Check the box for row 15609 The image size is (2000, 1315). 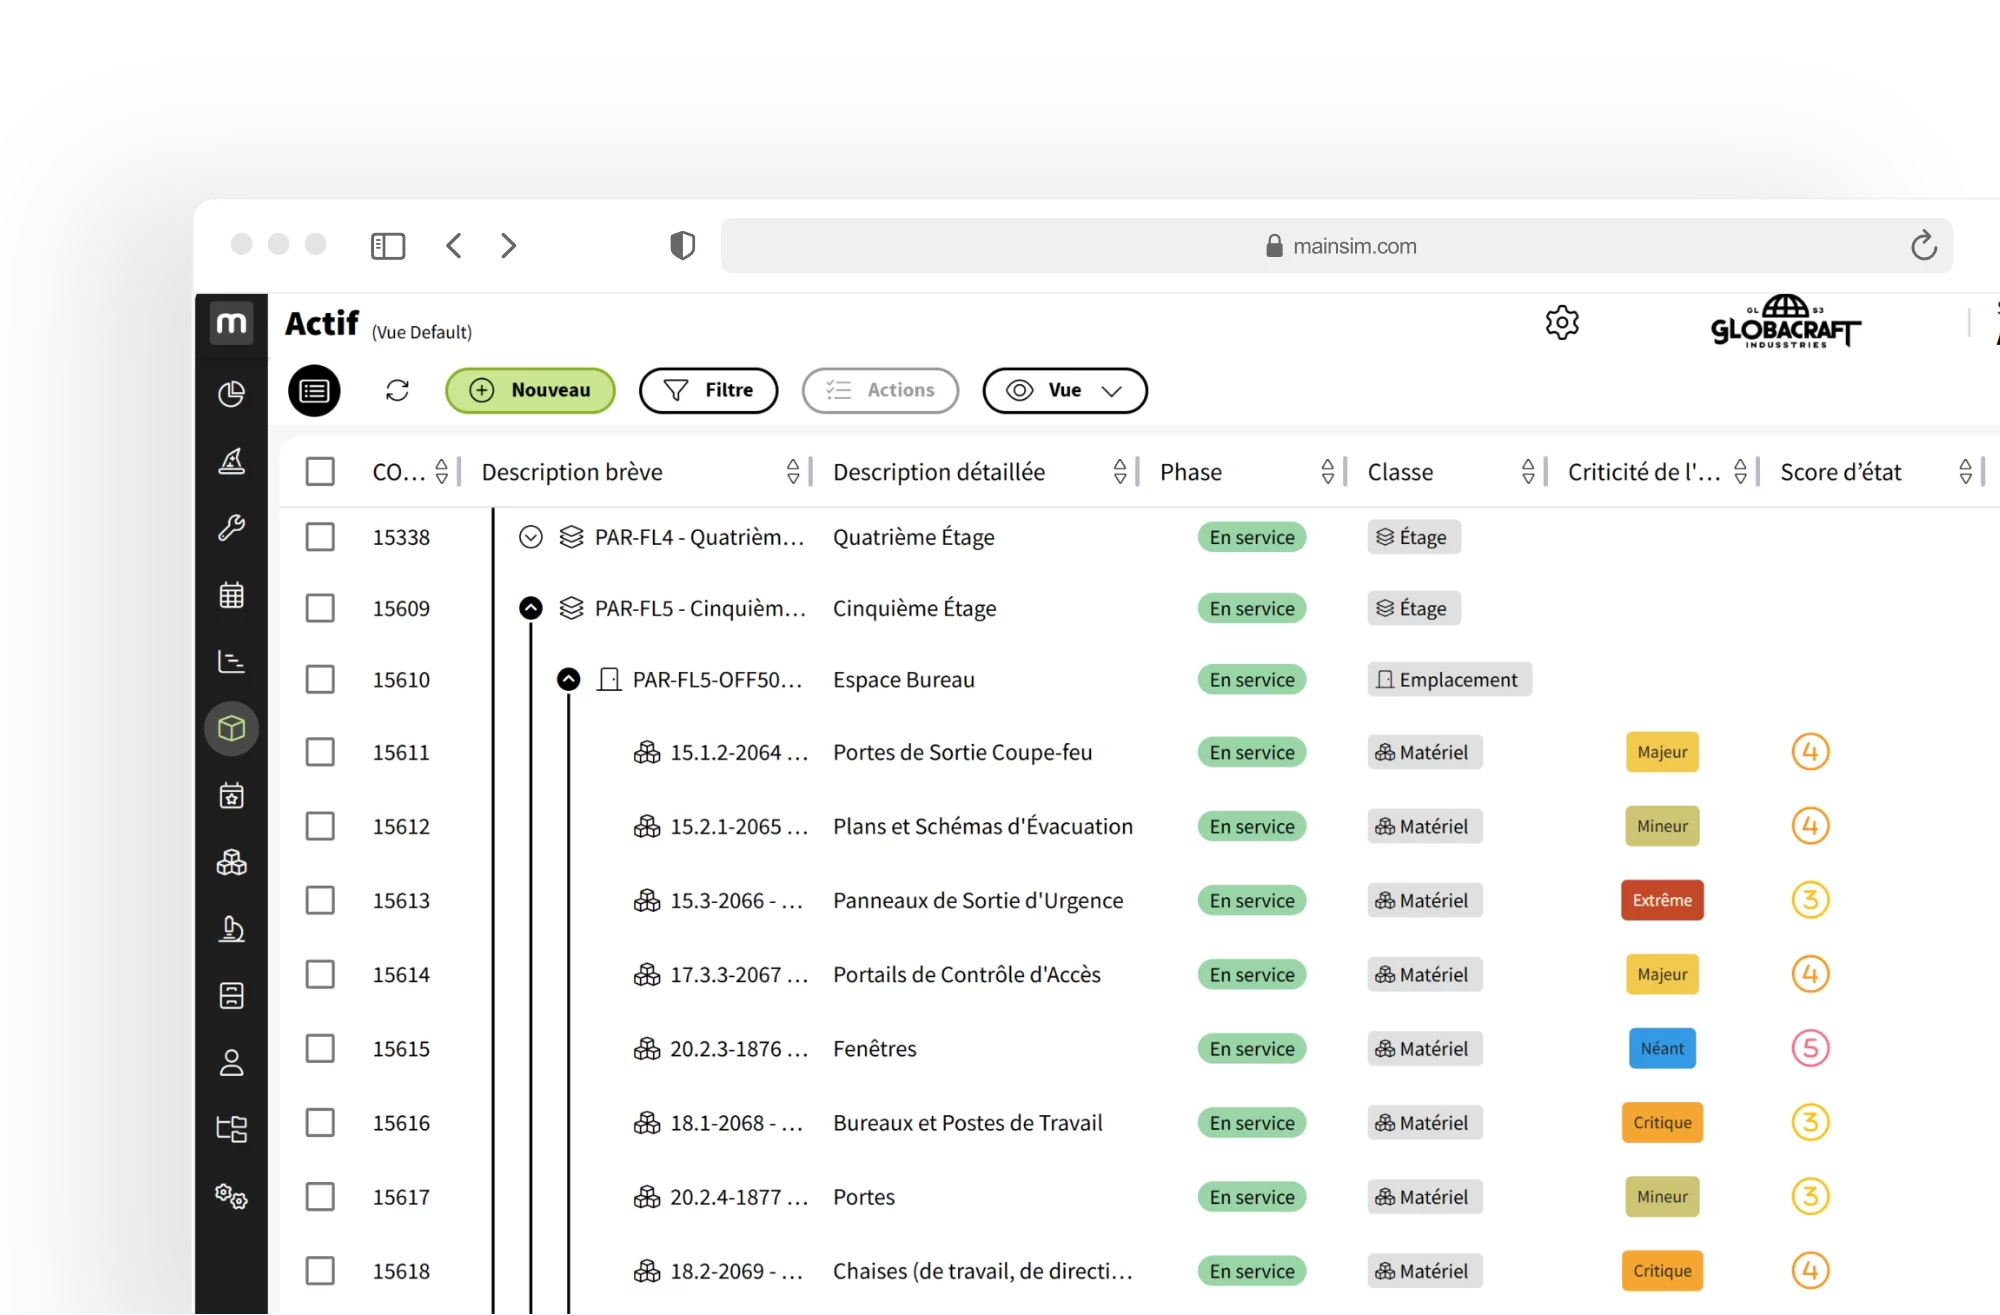point(320,608)
